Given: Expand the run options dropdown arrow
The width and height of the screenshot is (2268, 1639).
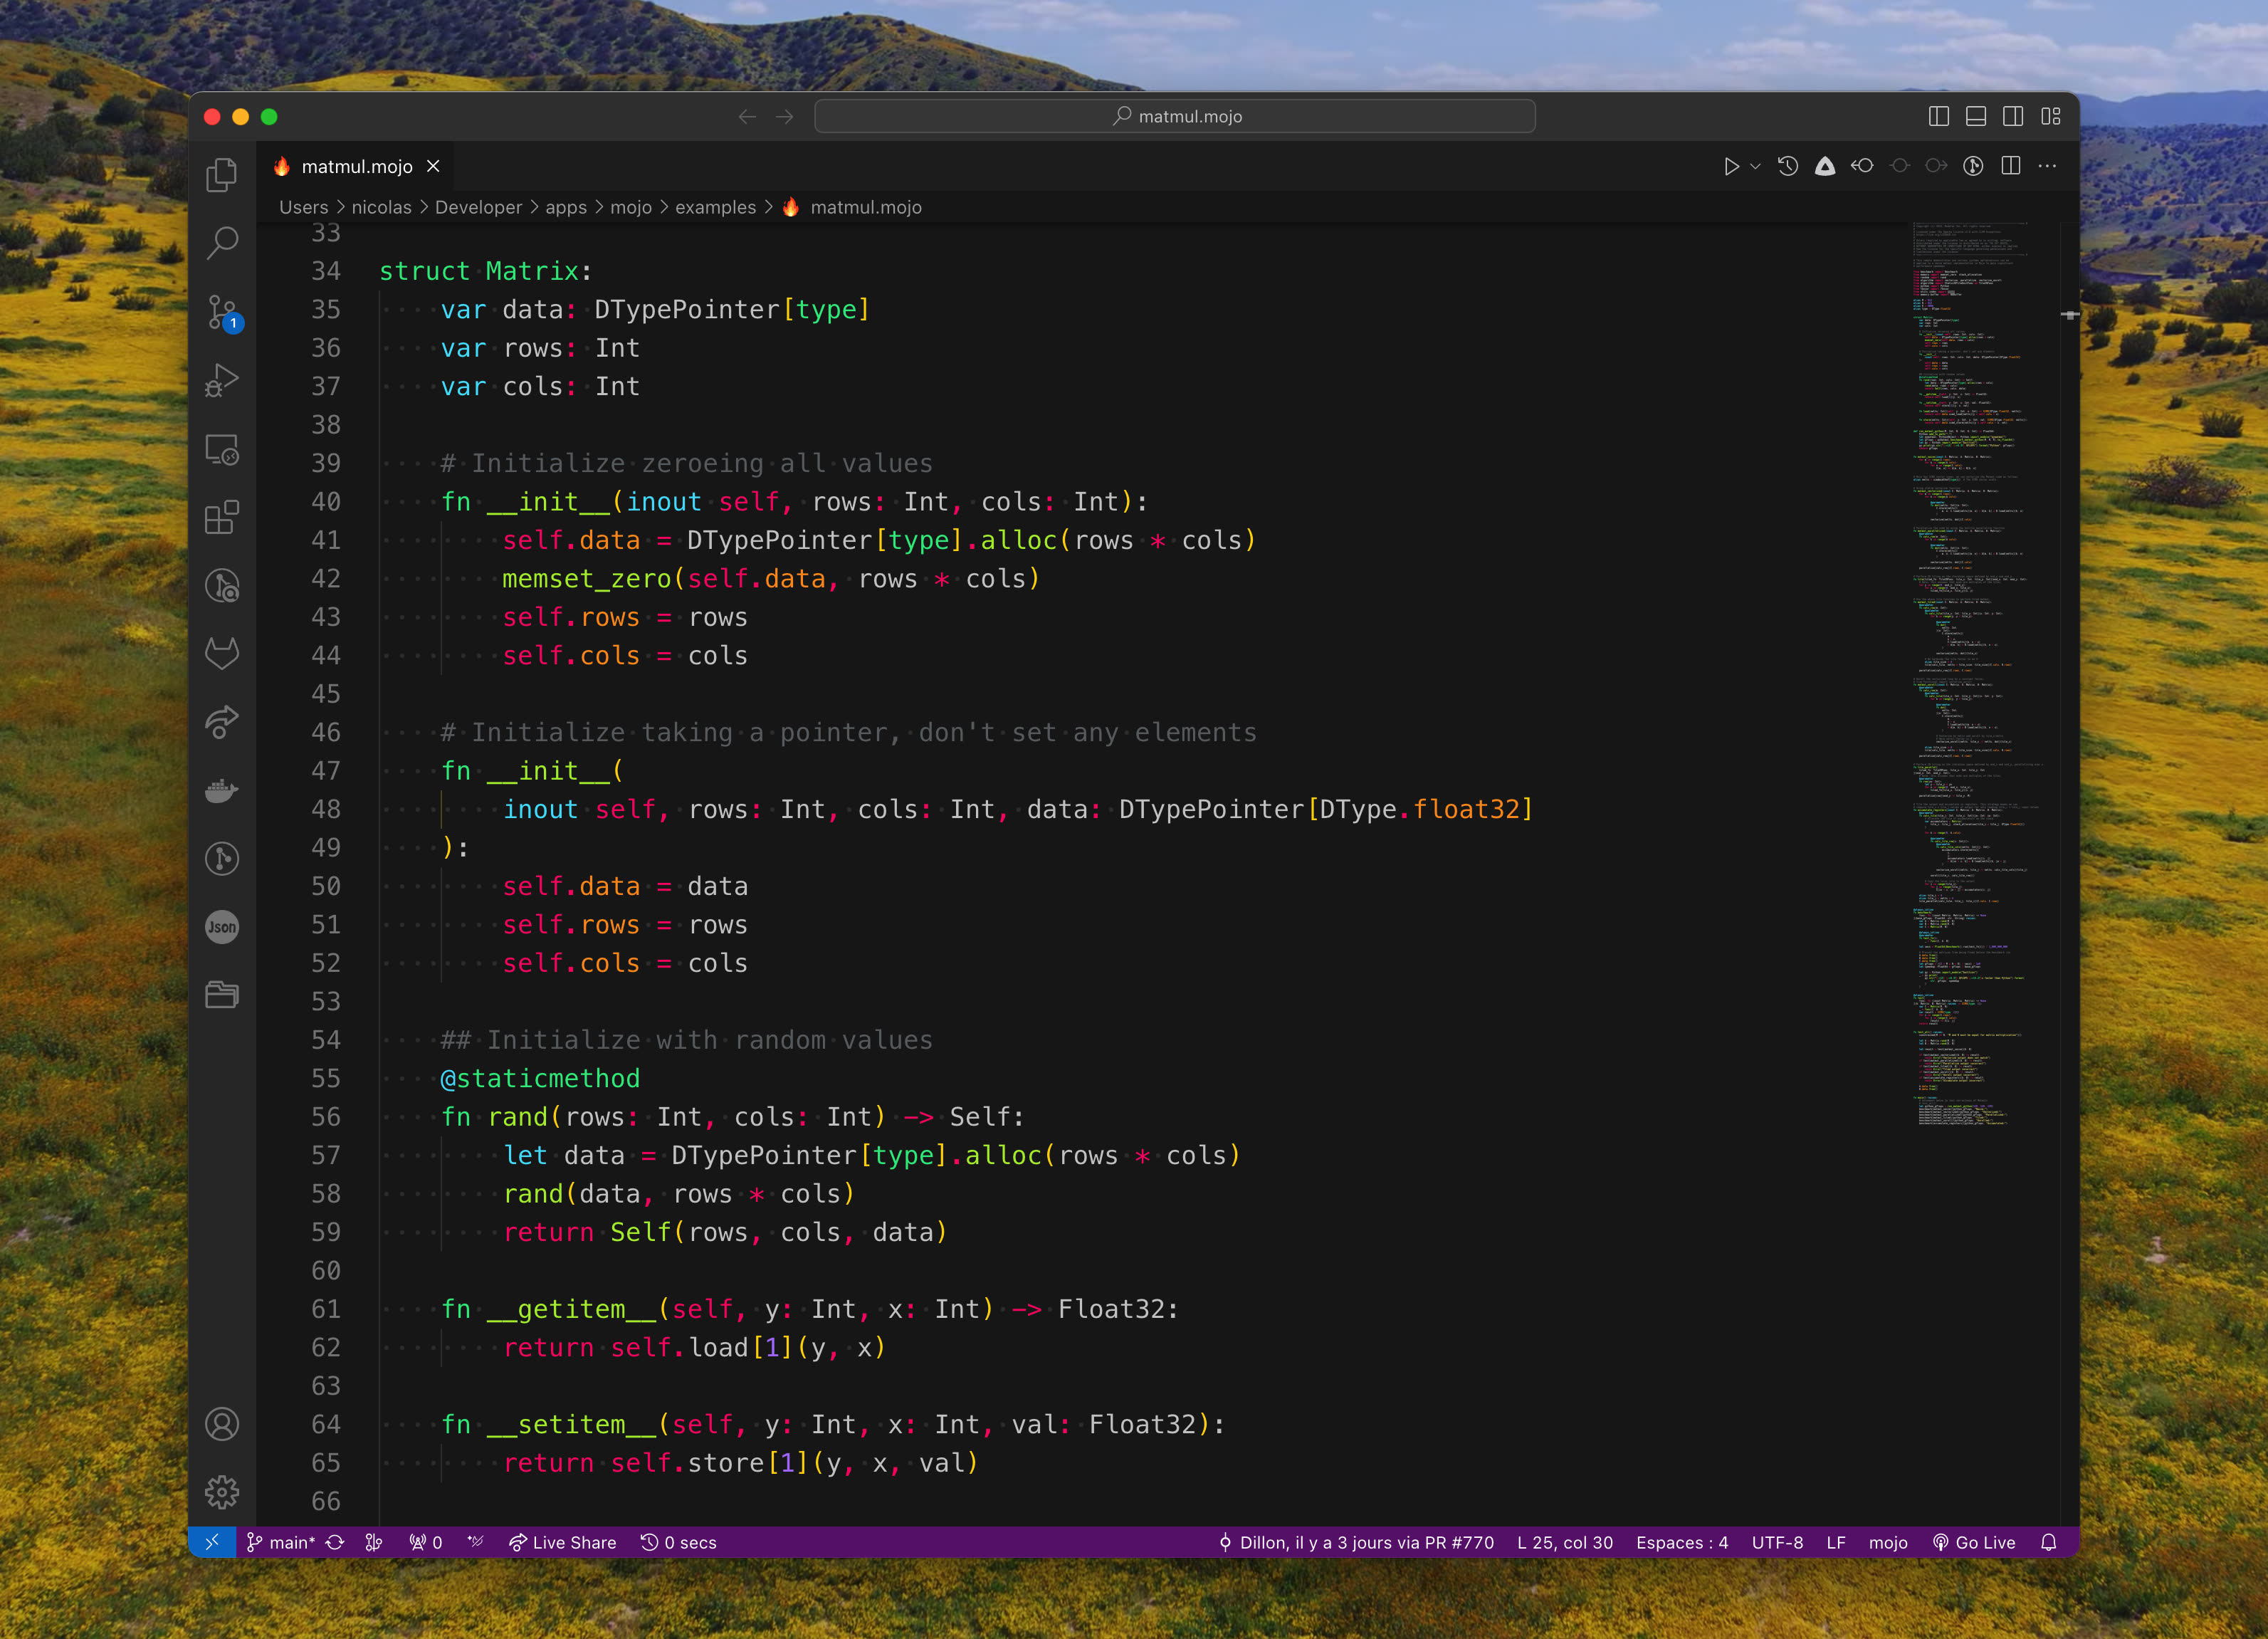Looking at the screenshot, I should [x=1755, y=167].
